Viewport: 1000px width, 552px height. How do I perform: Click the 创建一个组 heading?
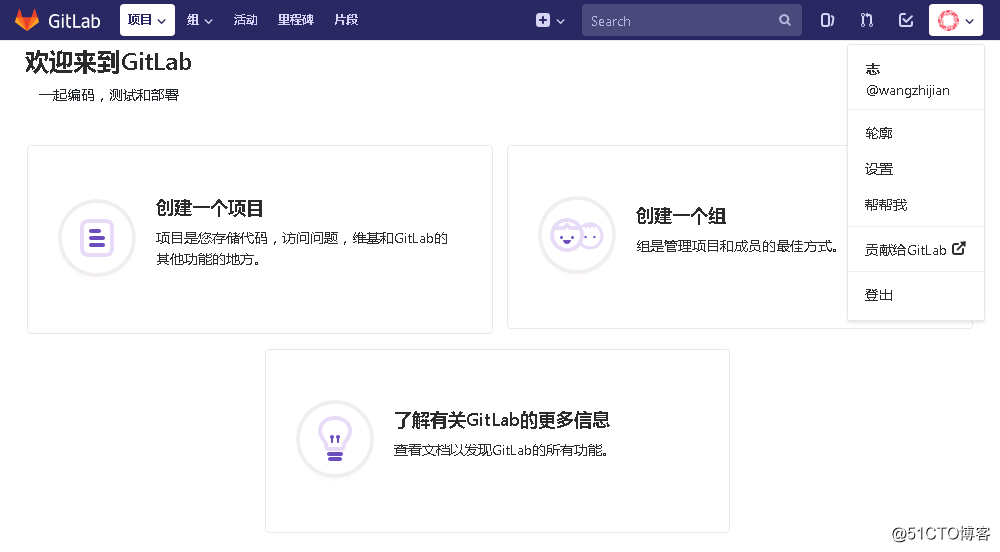(x=681, y=216)
